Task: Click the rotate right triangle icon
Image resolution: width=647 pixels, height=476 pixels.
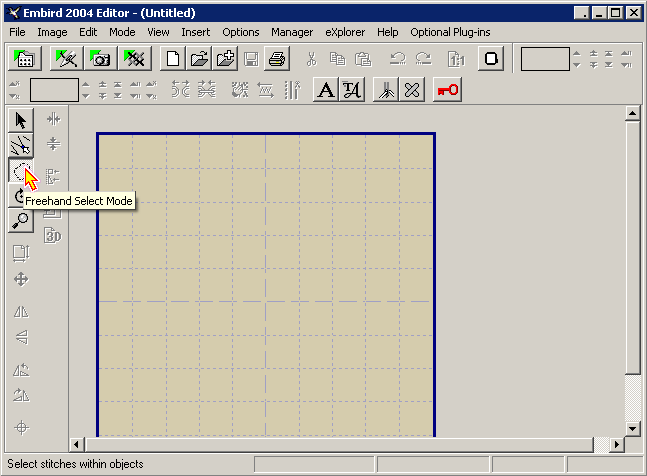Action: tap(21, 395)
